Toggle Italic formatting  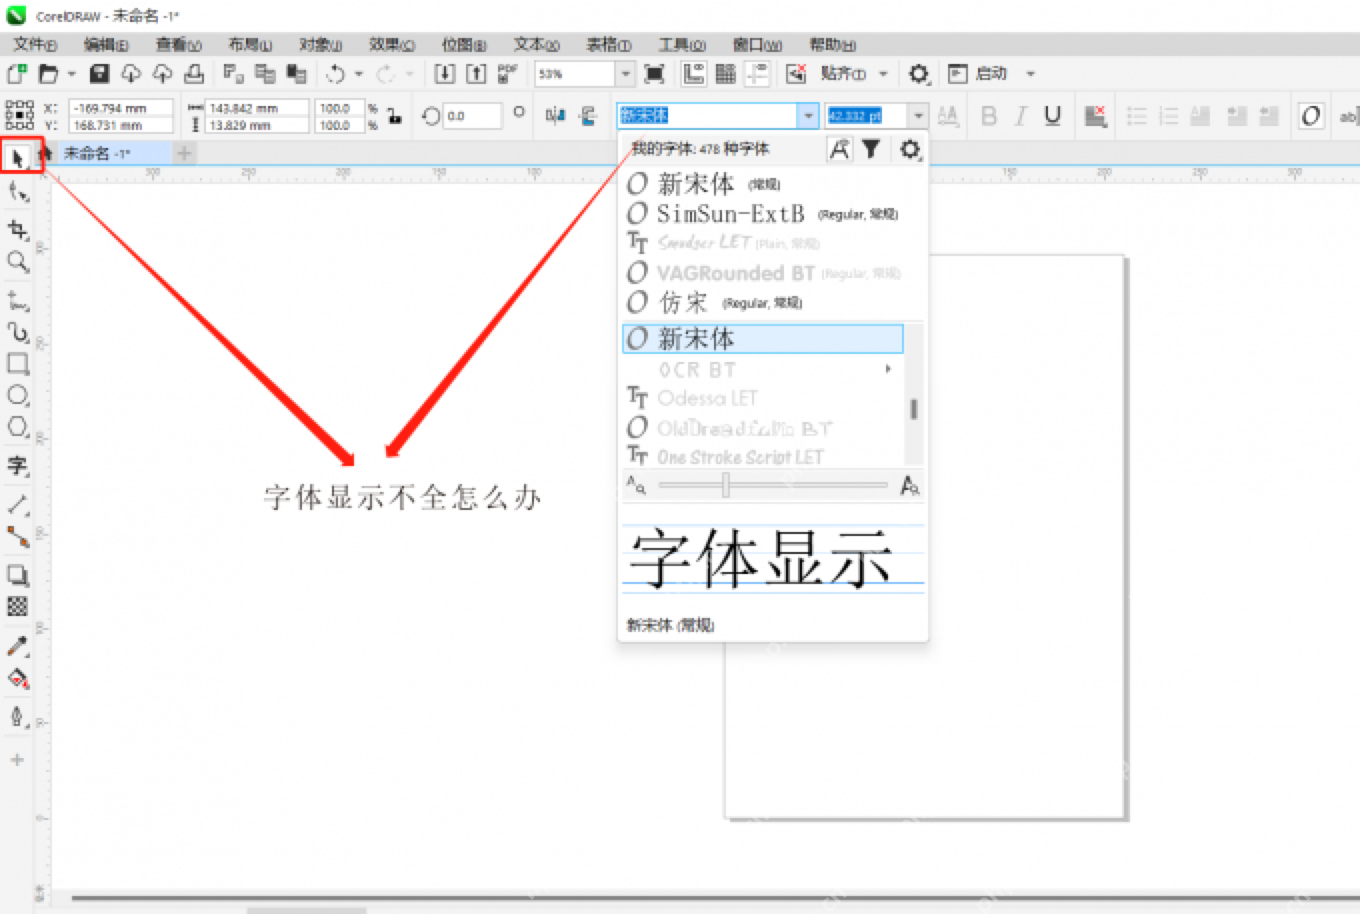click(1021, 116)
